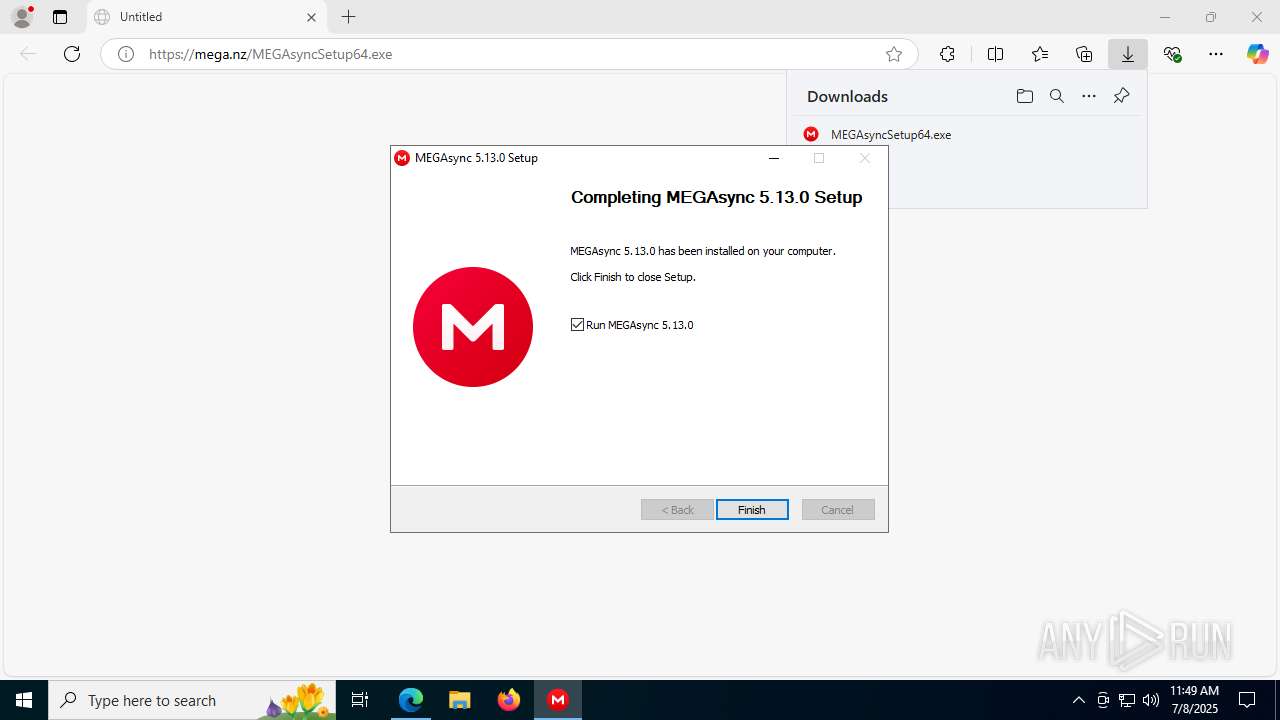Refresh the page in Edge
Screen dimensions: 1280x720
coord(72,54)
